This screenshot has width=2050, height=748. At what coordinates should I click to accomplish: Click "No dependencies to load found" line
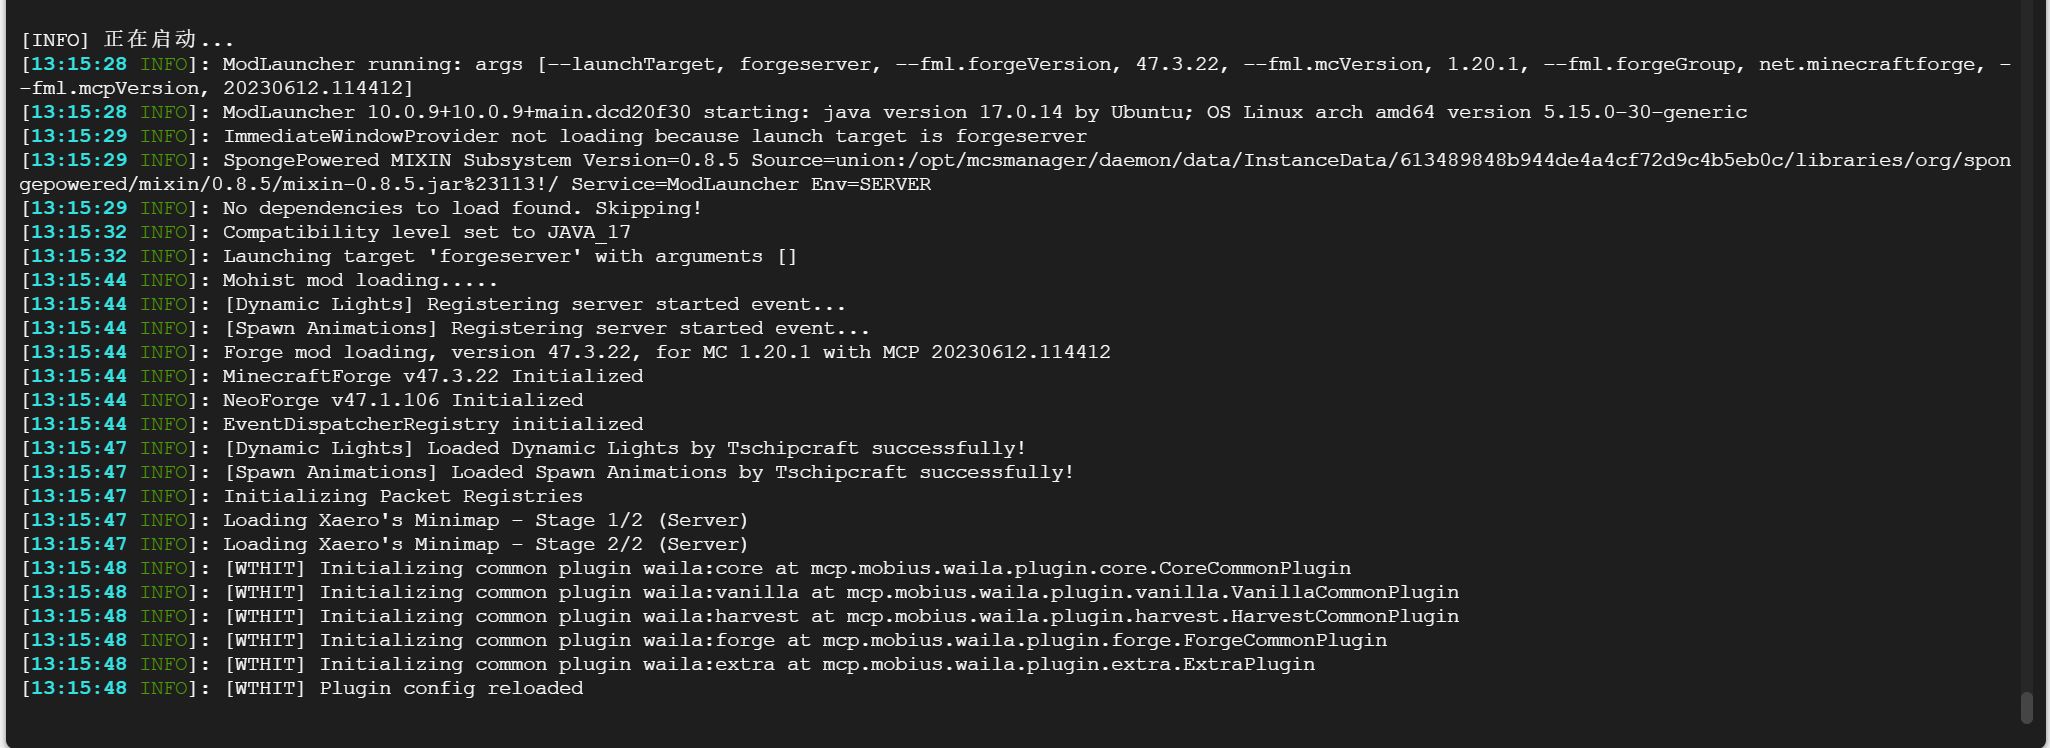pos(462,208)
